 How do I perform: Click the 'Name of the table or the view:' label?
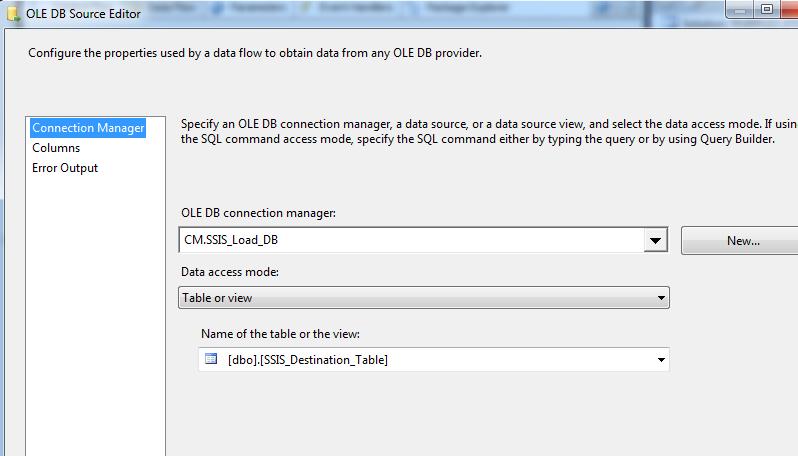coord(280,334)
